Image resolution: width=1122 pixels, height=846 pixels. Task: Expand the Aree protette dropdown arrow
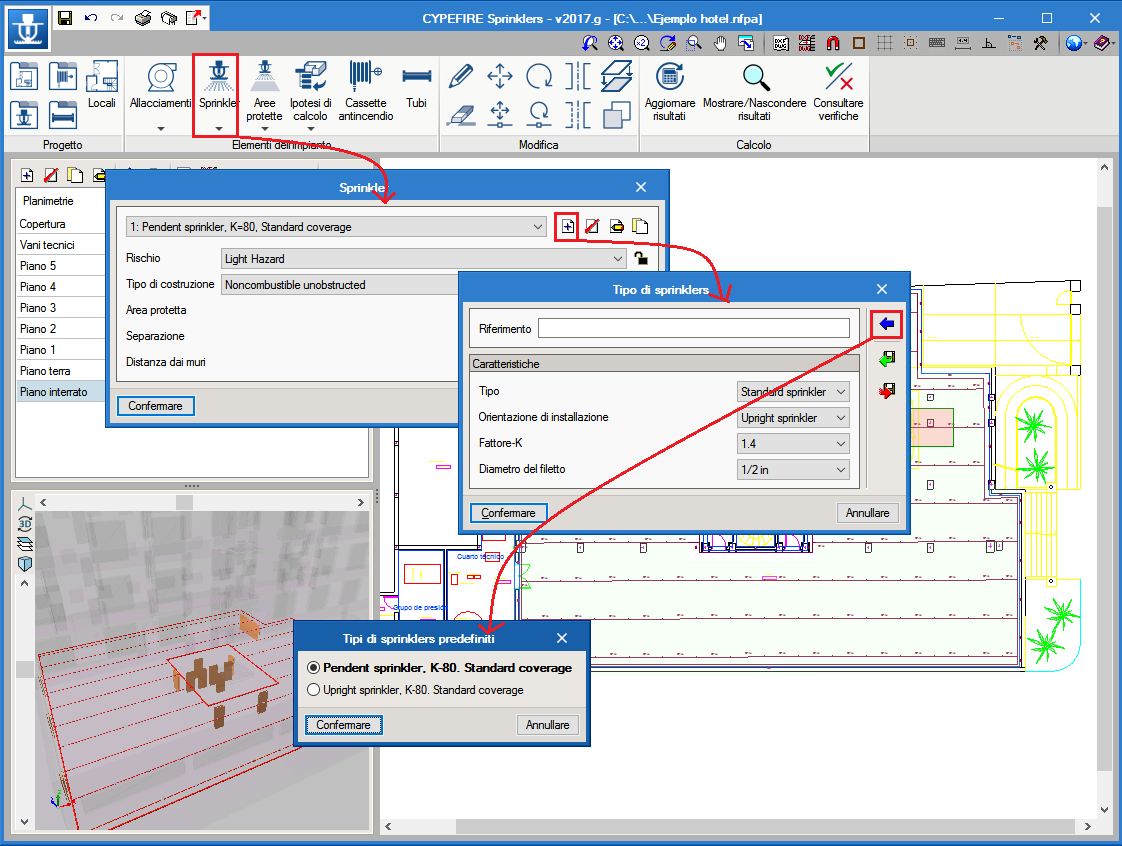264,129
